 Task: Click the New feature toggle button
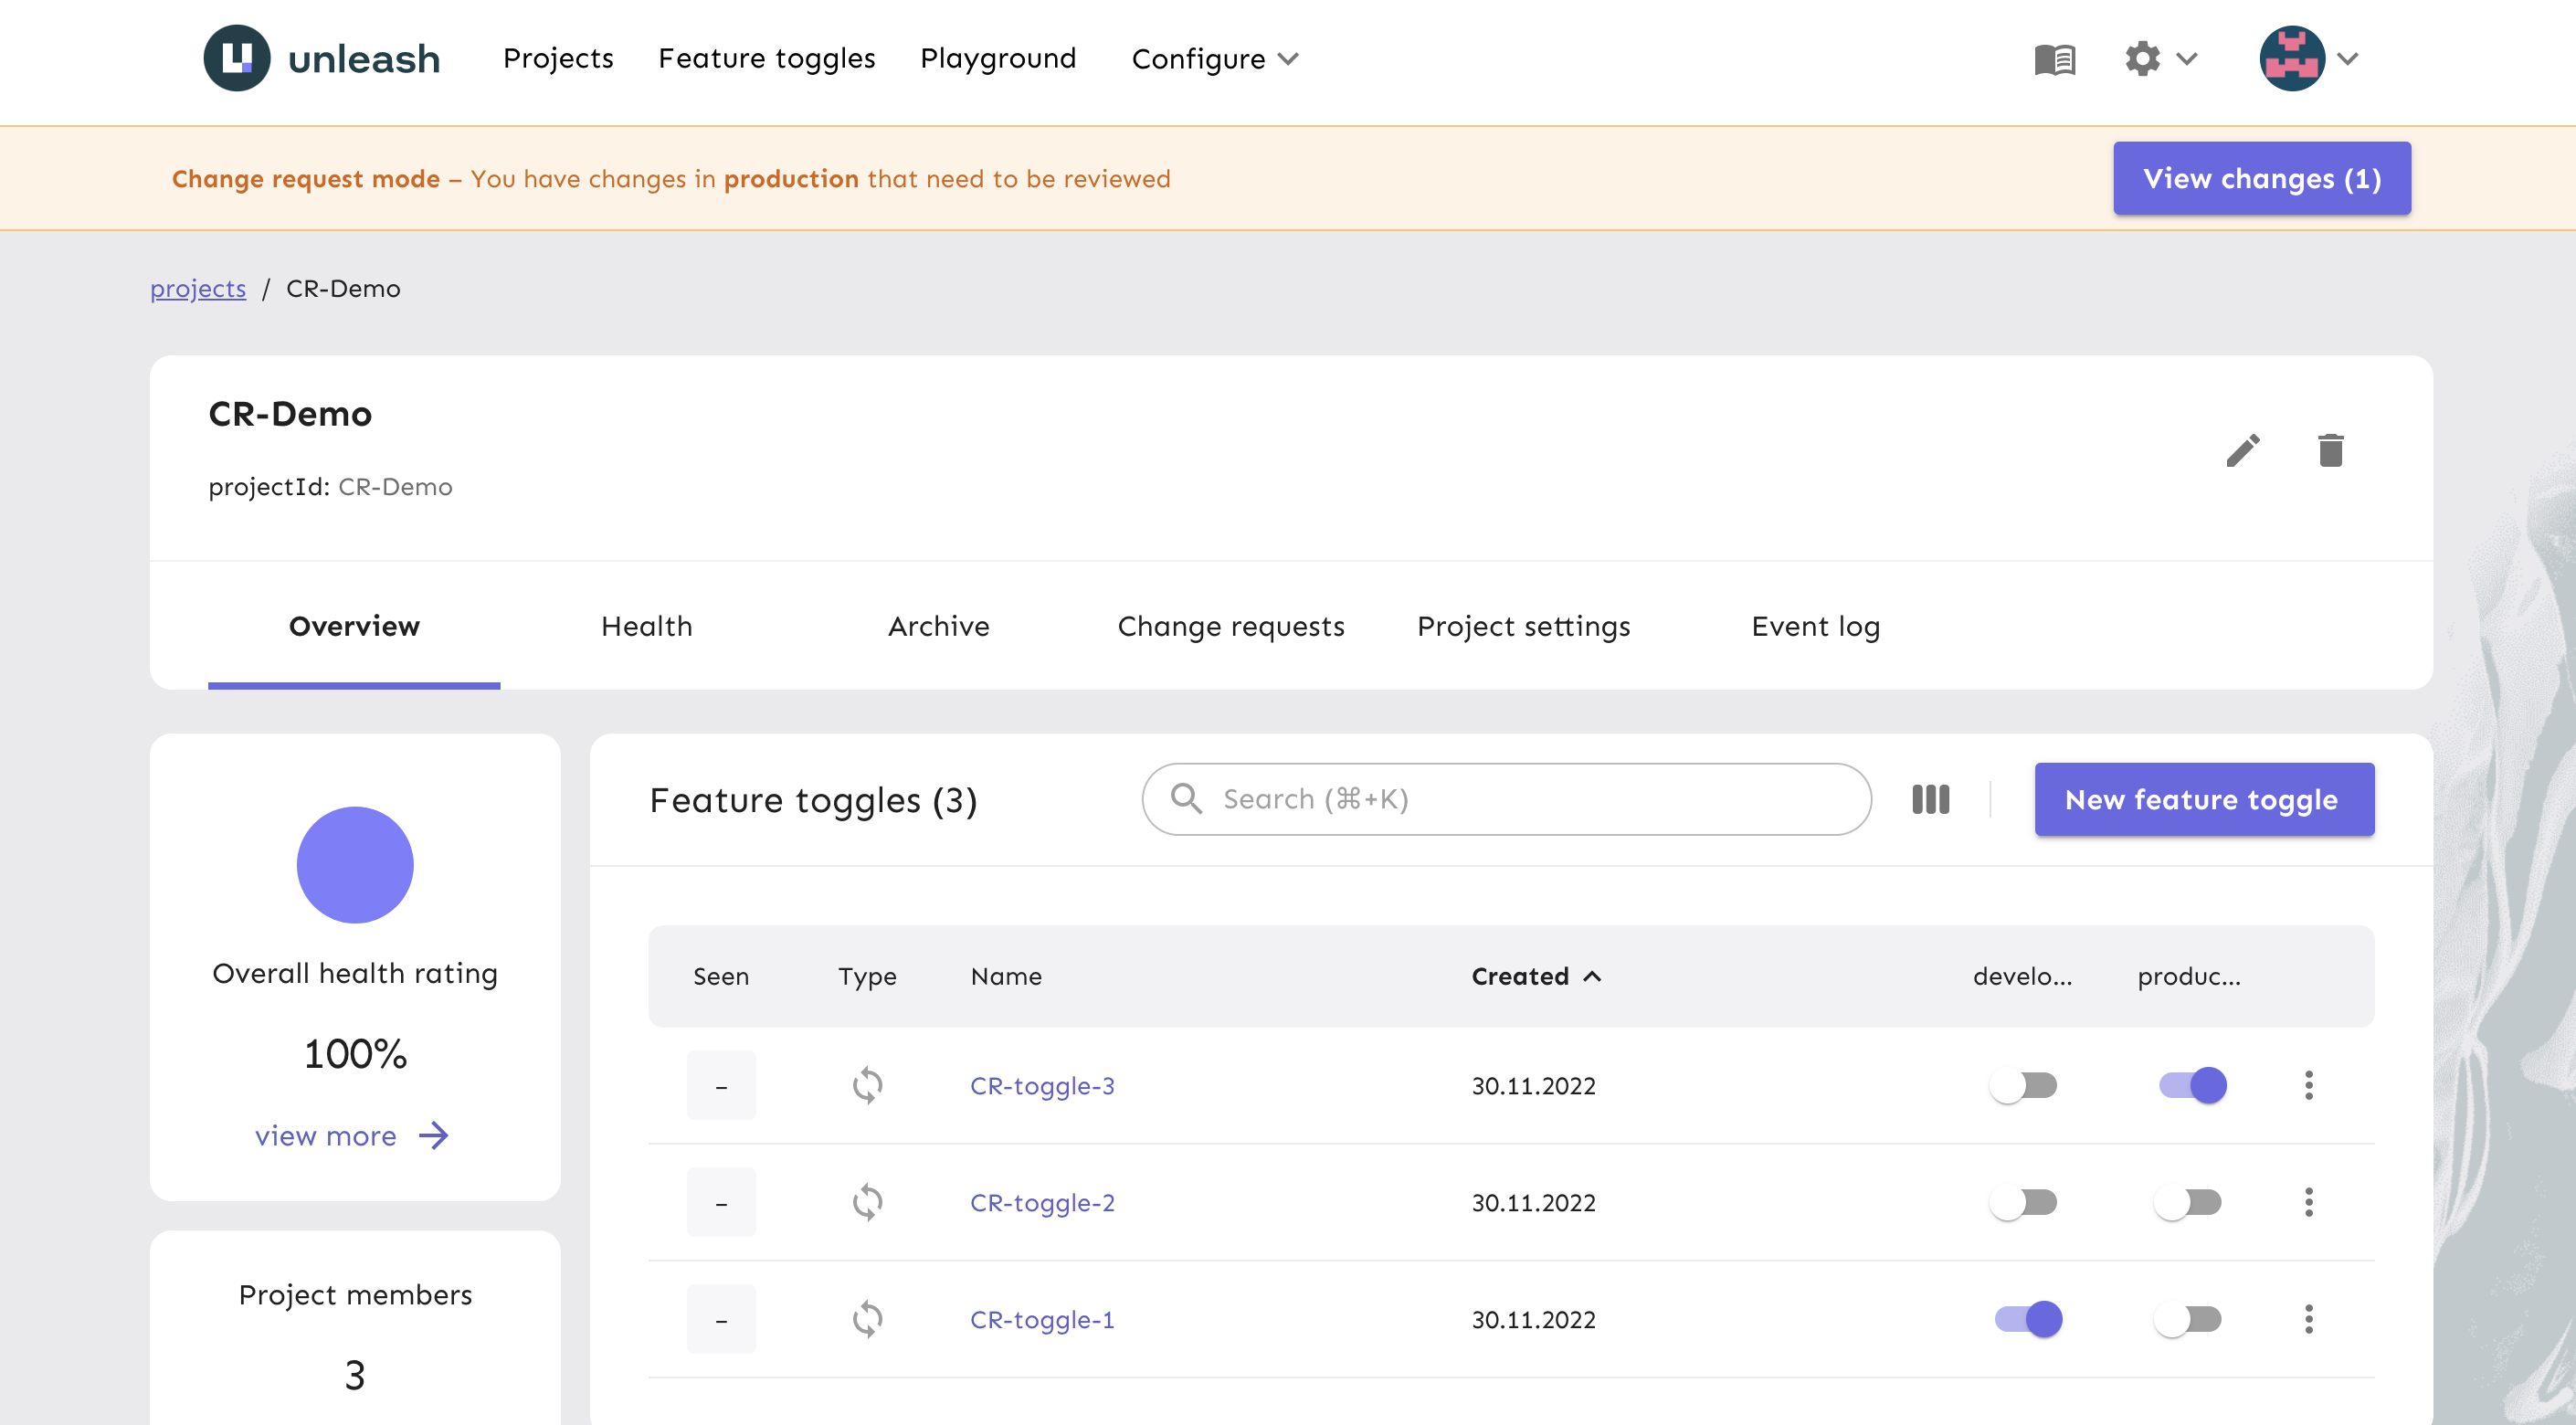(2201, 798)
